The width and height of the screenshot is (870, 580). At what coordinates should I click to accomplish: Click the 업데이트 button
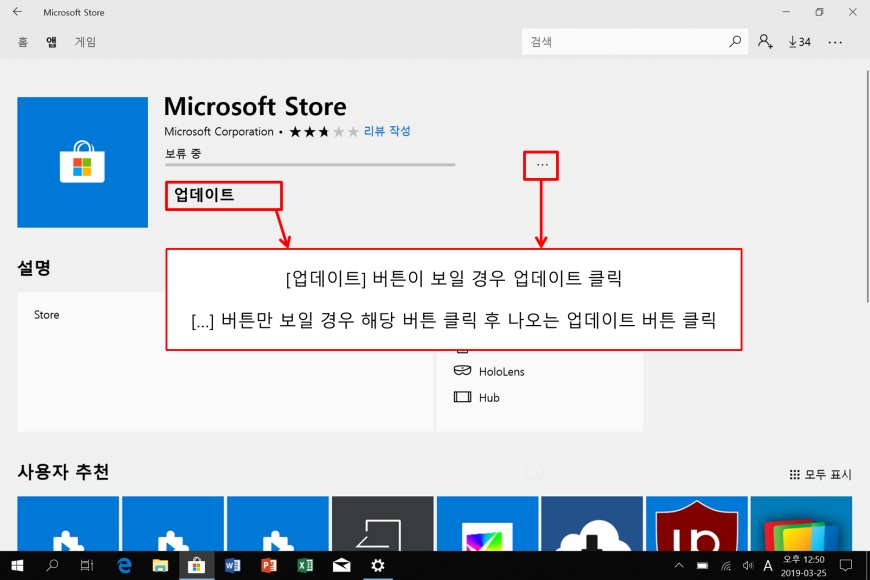pyautogui.click(x=224, y=195)
